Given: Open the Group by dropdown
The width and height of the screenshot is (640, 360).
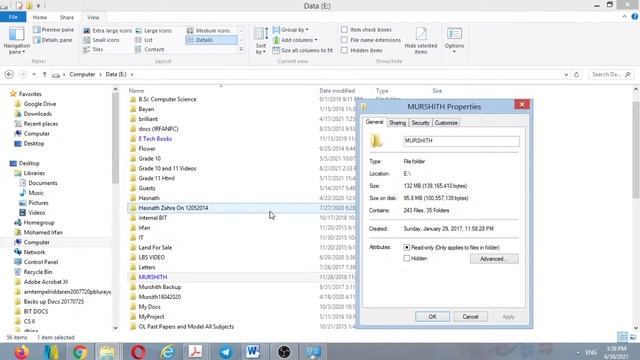Looking at the screenshot, I should click(290, 30).
